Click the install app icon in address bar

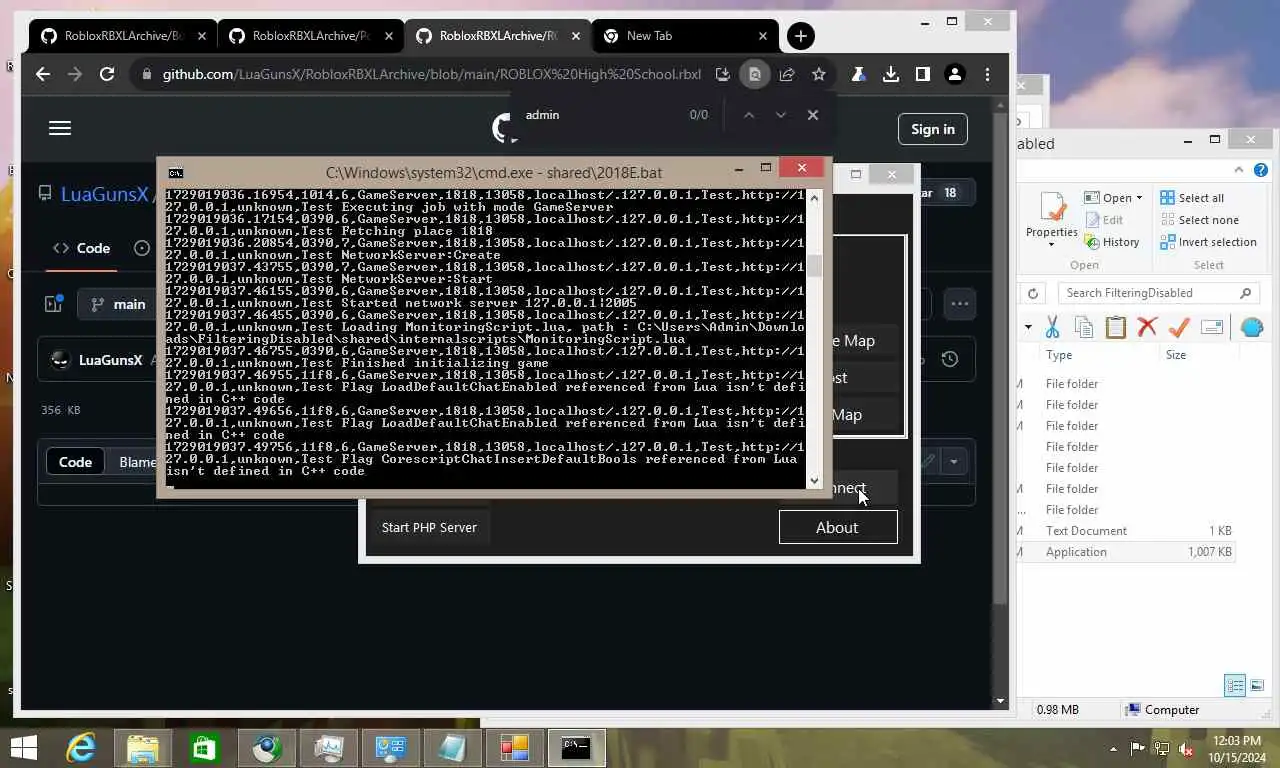(x=723, y=74)
